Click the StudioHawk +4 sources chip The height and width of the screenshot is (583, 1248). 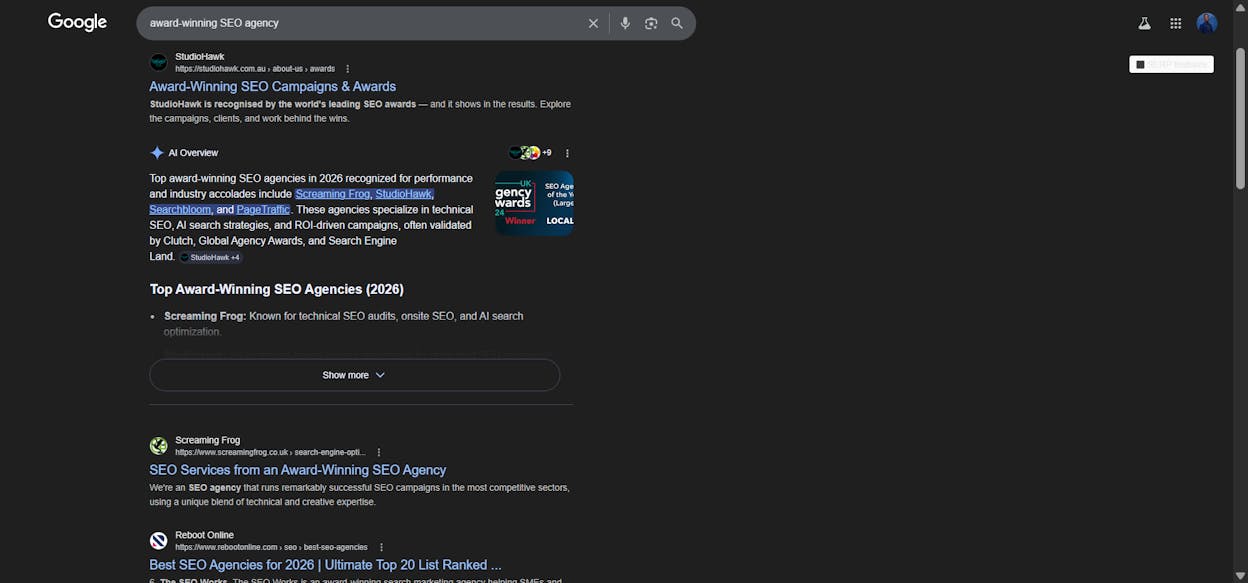point(211,257)
